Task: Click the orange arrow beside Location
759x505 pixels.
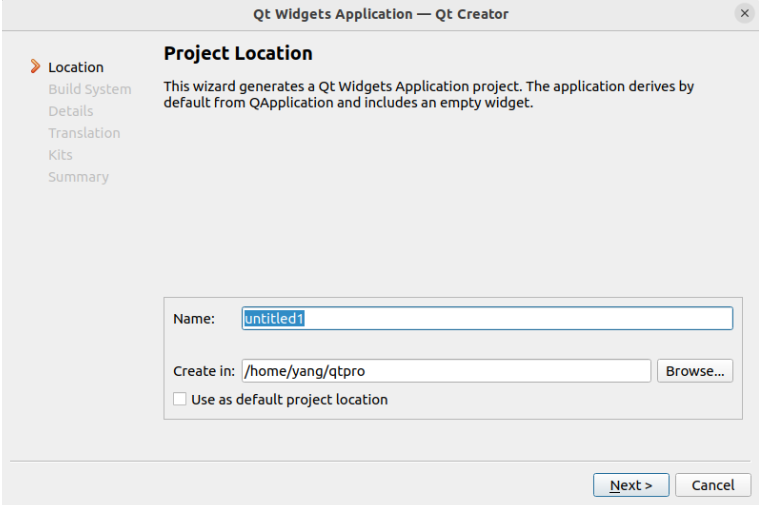Action: pyautogui.click(x=36, y=67)
